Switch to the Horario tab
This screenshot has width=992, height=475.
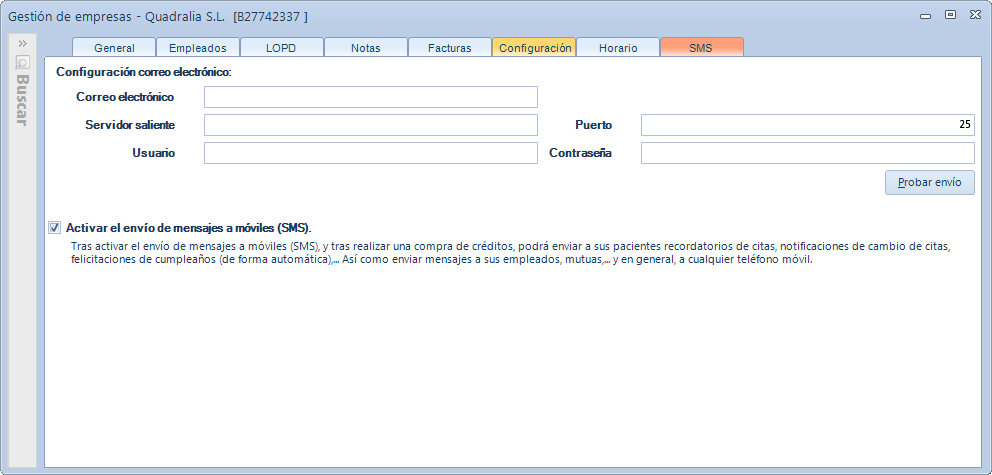[618, 48]
